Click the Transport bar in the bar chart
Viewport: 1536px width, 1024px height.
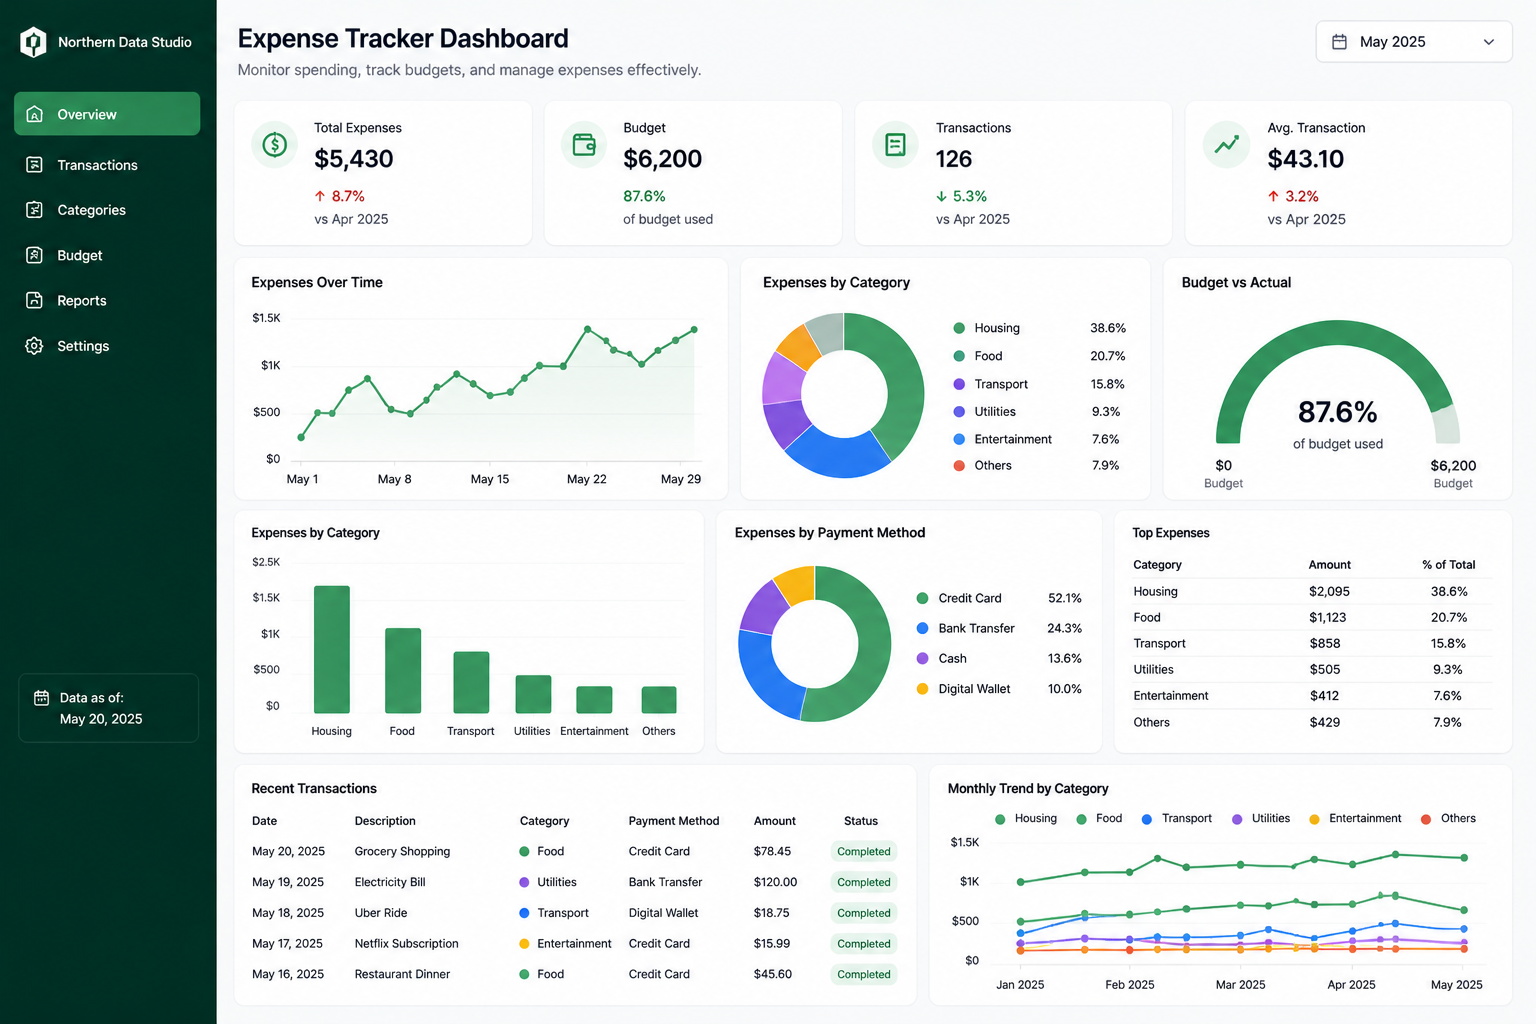point(471,682)
